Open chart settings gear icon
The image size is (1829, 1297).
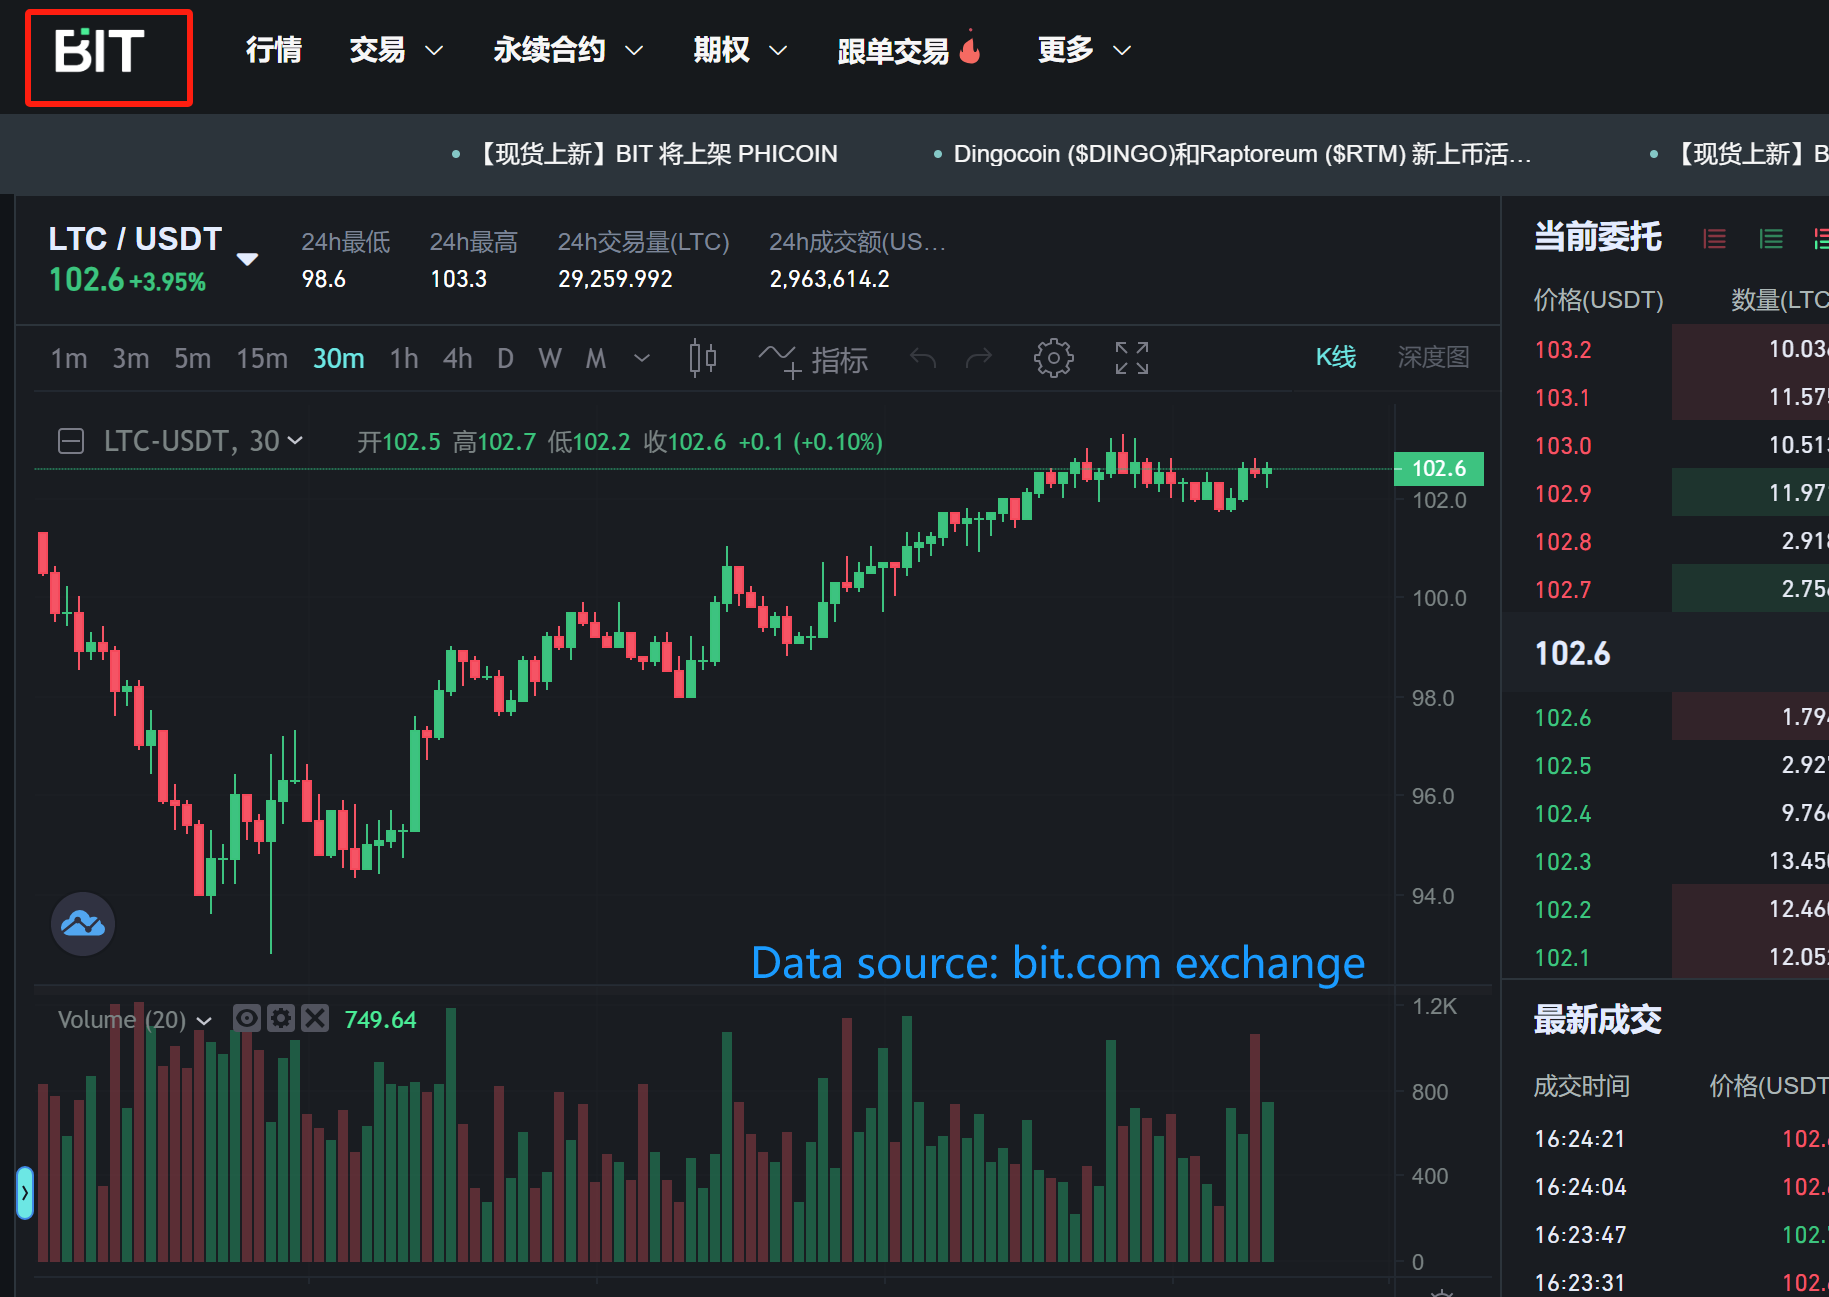pyautogui.click(x=1053, y=358)
